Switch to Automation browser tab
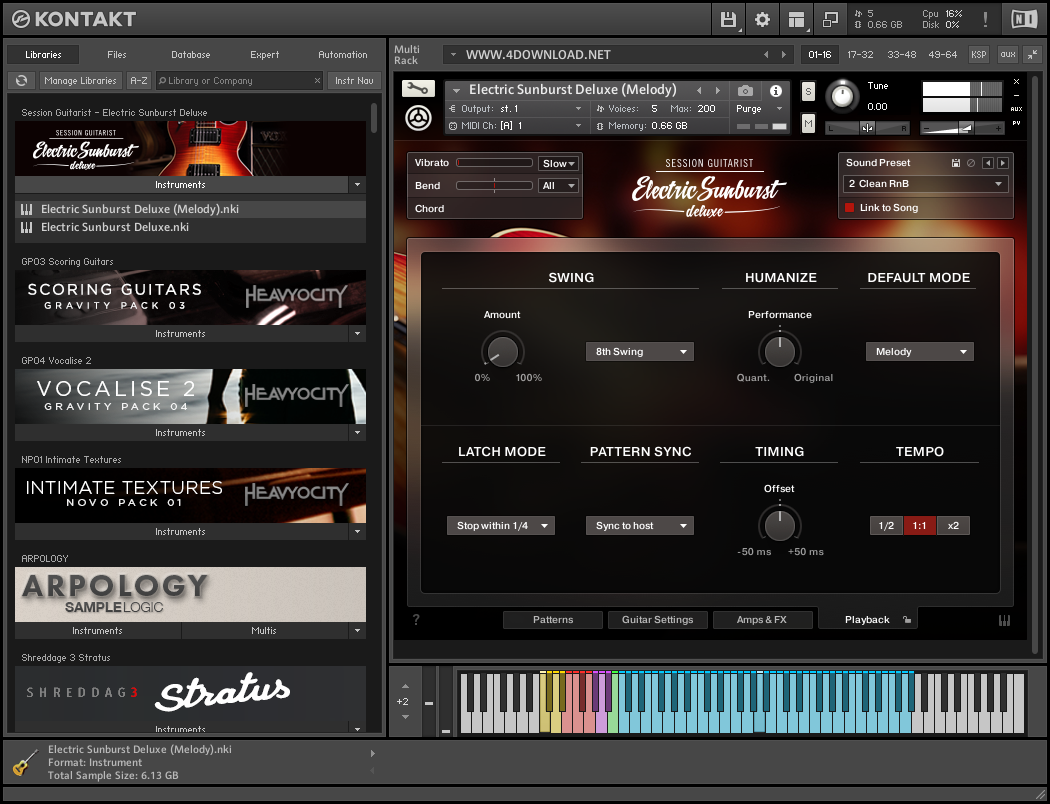This screenshot has height=804, width=1050. [x=343, y=54]
